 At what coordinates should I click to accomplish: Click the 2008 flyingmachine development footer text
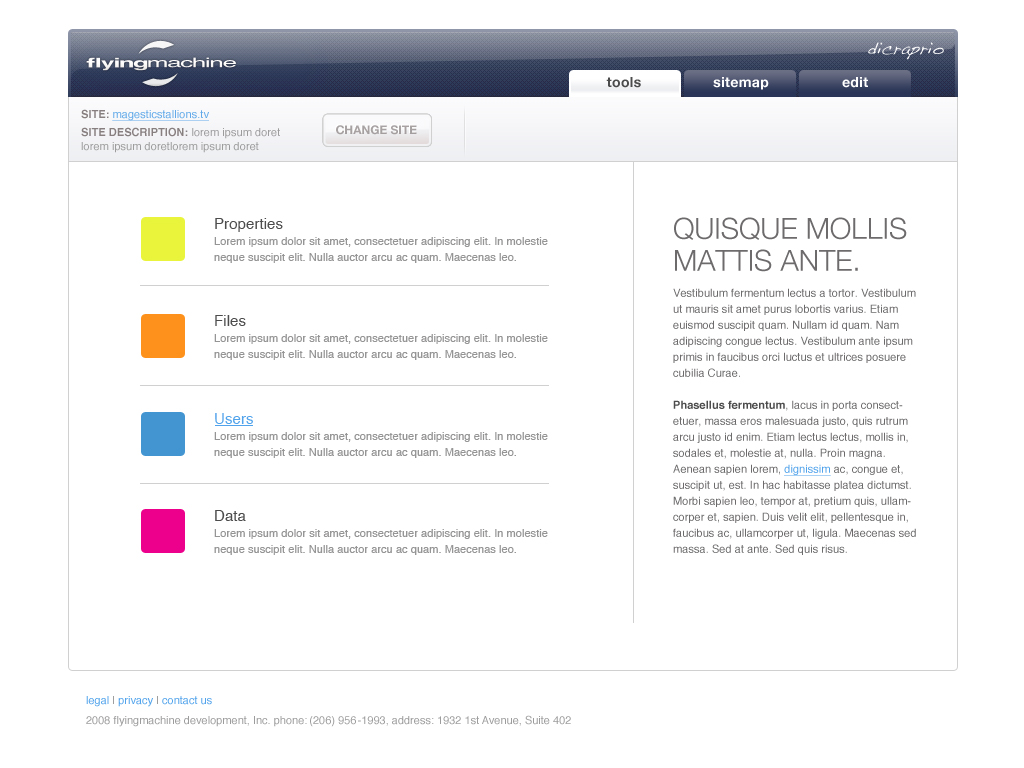(x=328, y=720)
